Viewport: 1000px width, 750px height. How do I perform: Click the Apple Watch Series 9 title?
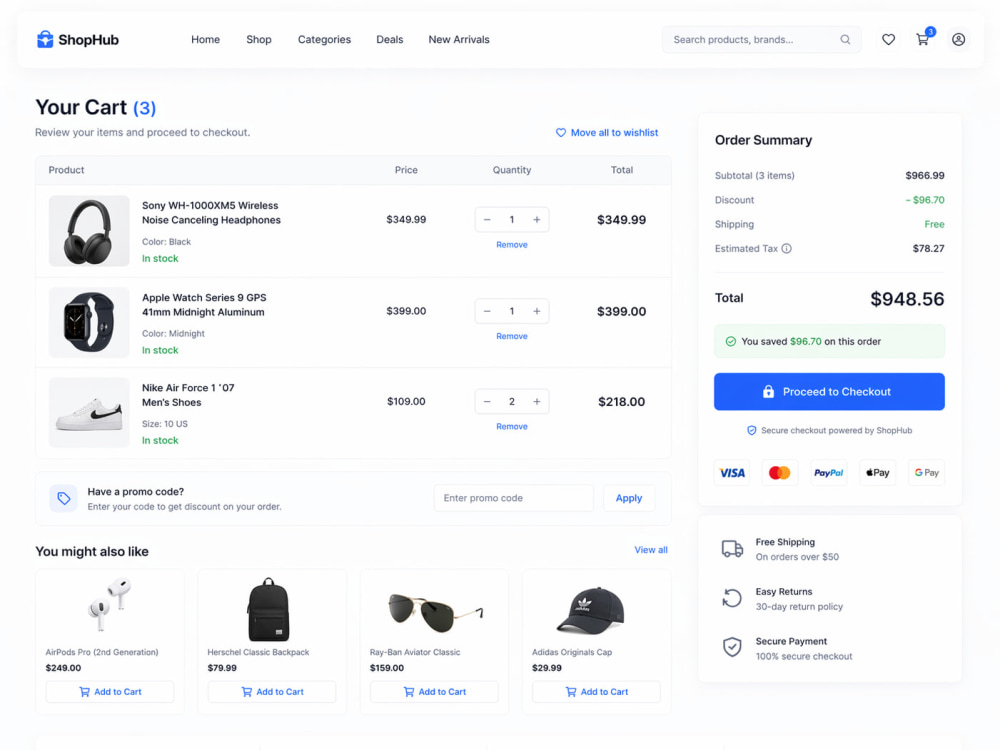[x=204, y=305]
